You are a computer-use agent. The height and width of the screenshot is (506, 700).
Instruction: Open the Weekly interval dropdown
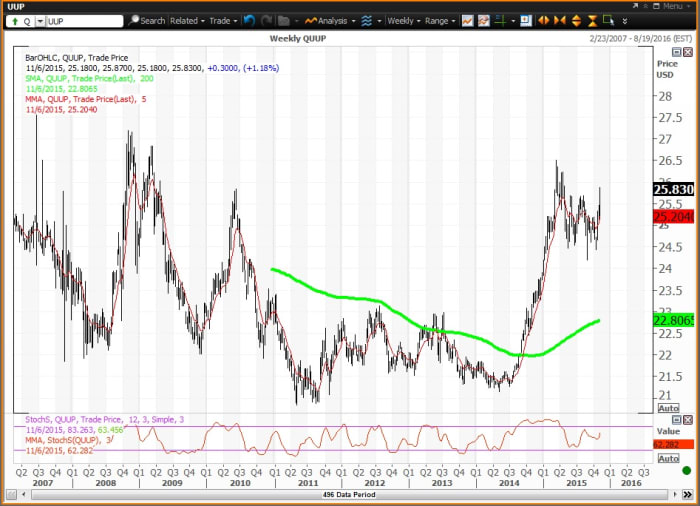403,20
